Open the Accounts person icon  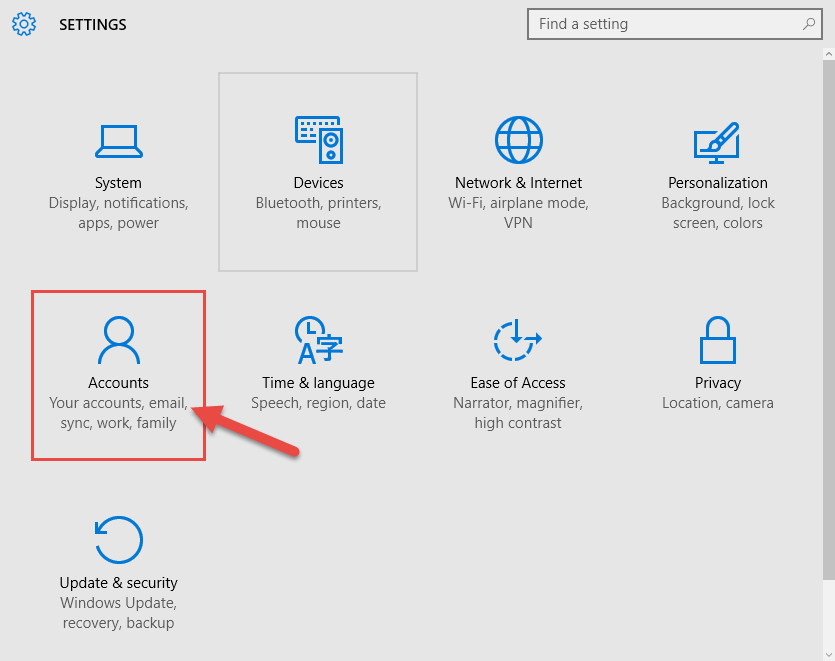coord(119,340)
